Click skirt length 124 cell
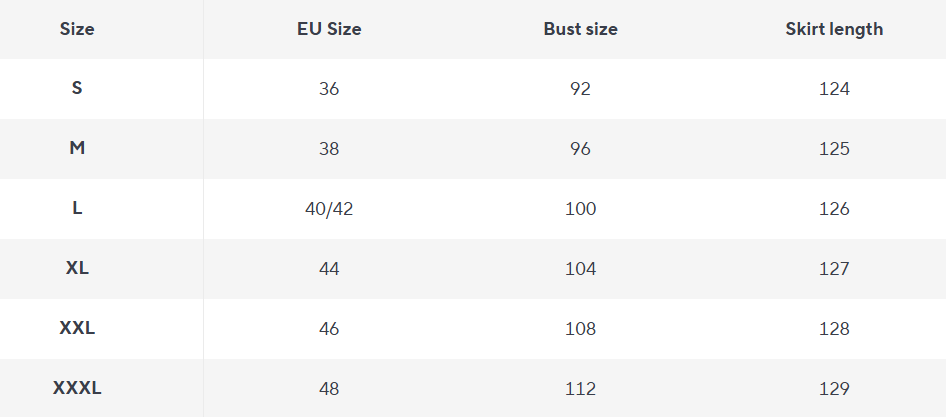 pyautogui.click(x=834, y=89)
